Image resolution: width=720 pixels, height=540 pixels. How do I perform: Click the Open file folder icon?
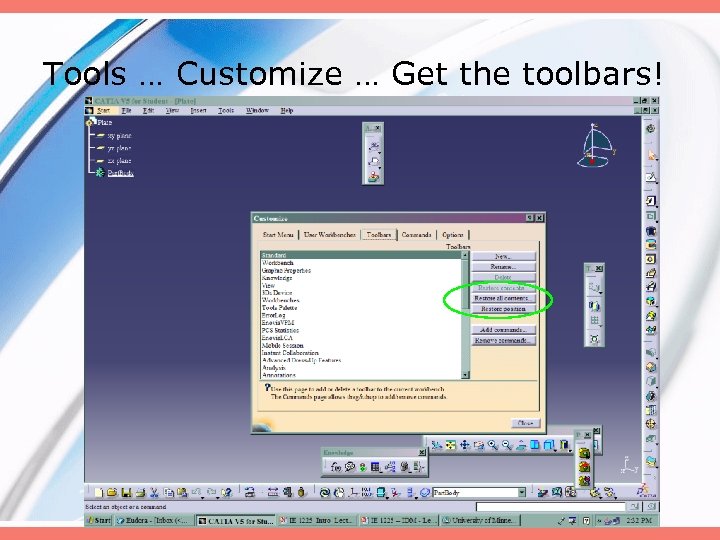(x=112, y=493)
